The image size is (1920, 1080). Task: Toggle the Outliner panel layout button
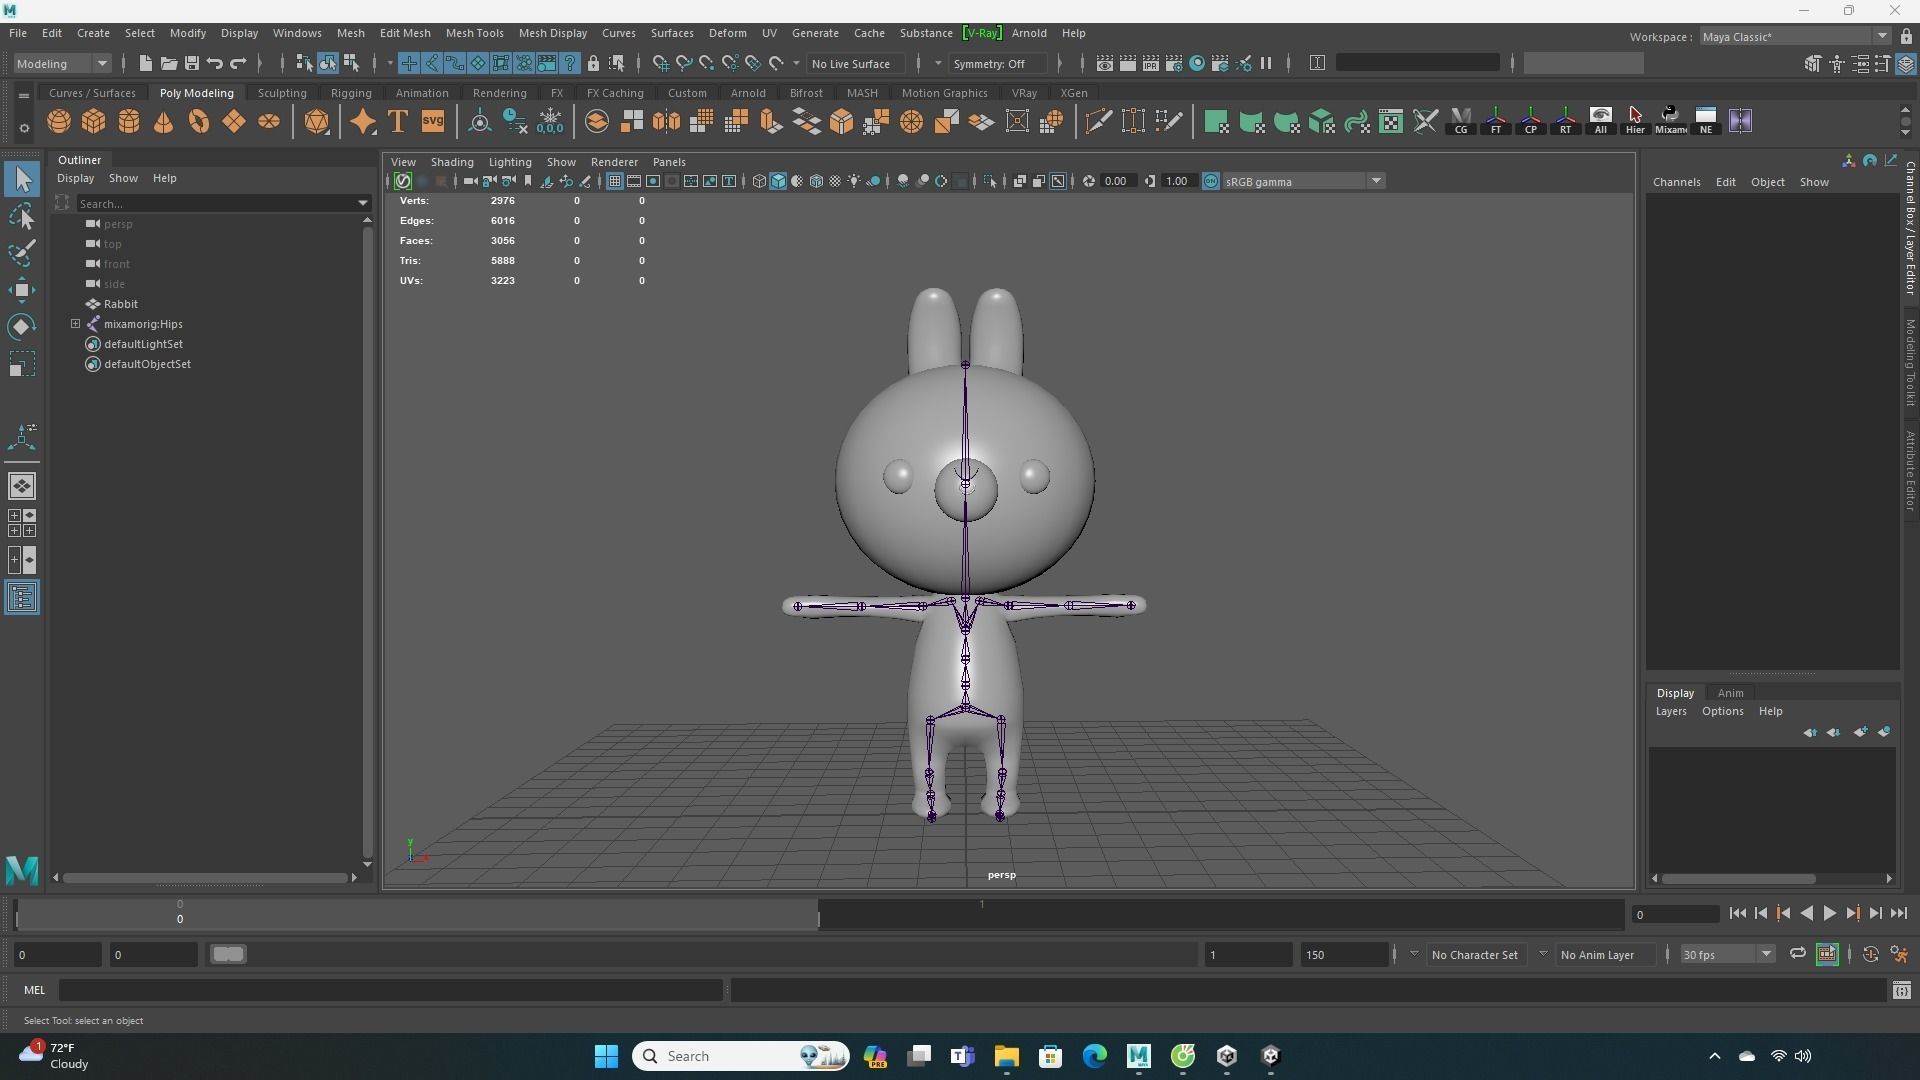pos(22,598)
